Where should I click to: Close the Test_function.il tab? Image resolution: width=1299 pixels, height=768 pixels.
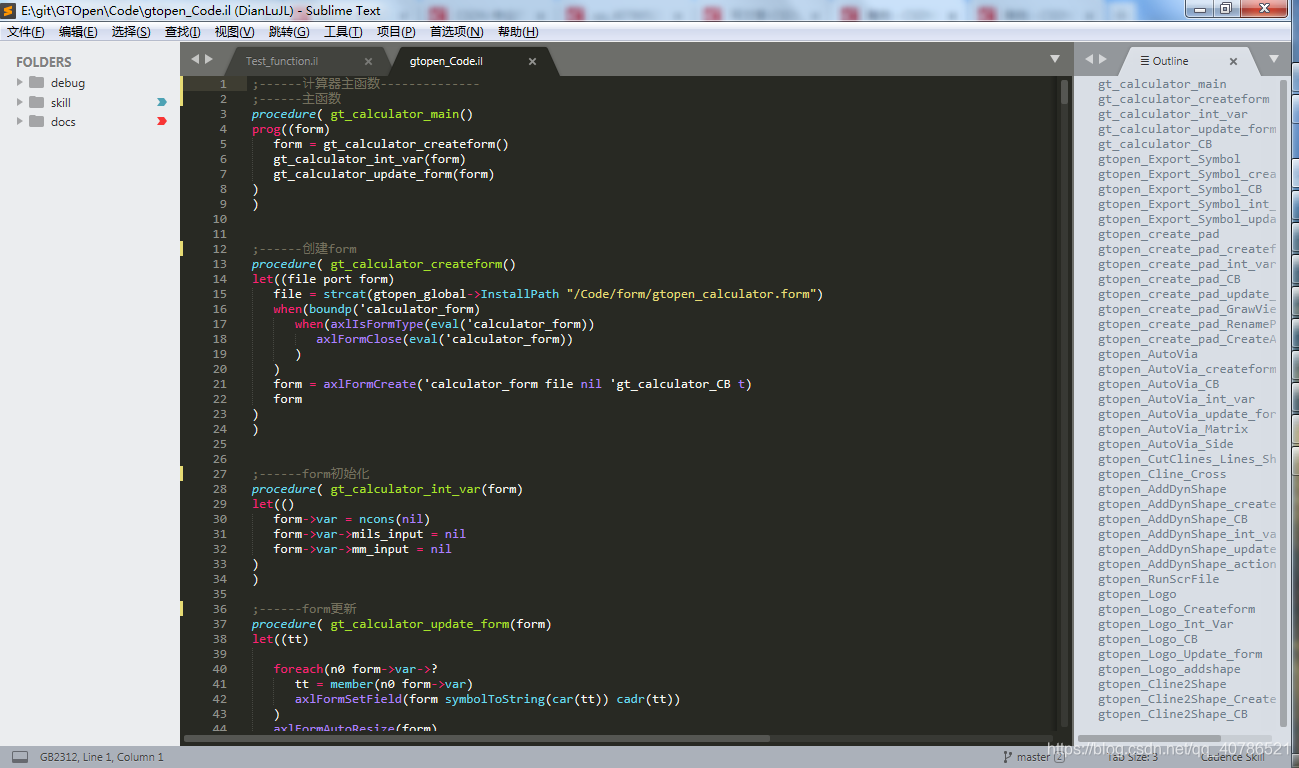coord(368,61)
